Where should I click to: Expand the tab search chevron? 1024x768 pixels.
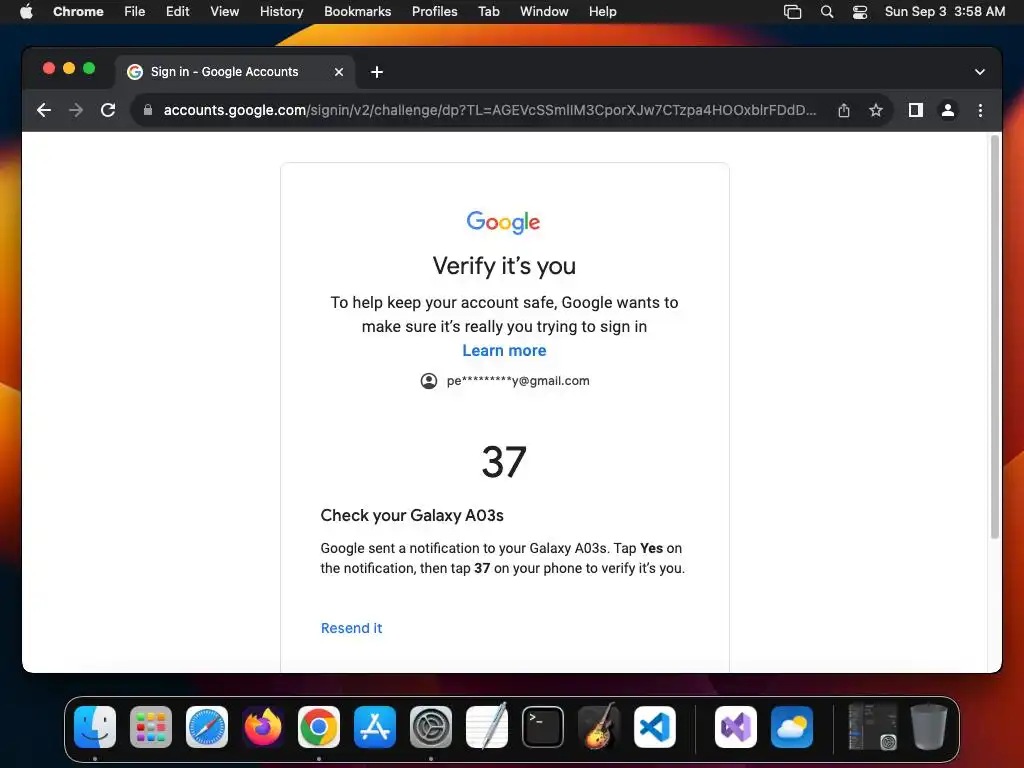click(x=980, y=72)
